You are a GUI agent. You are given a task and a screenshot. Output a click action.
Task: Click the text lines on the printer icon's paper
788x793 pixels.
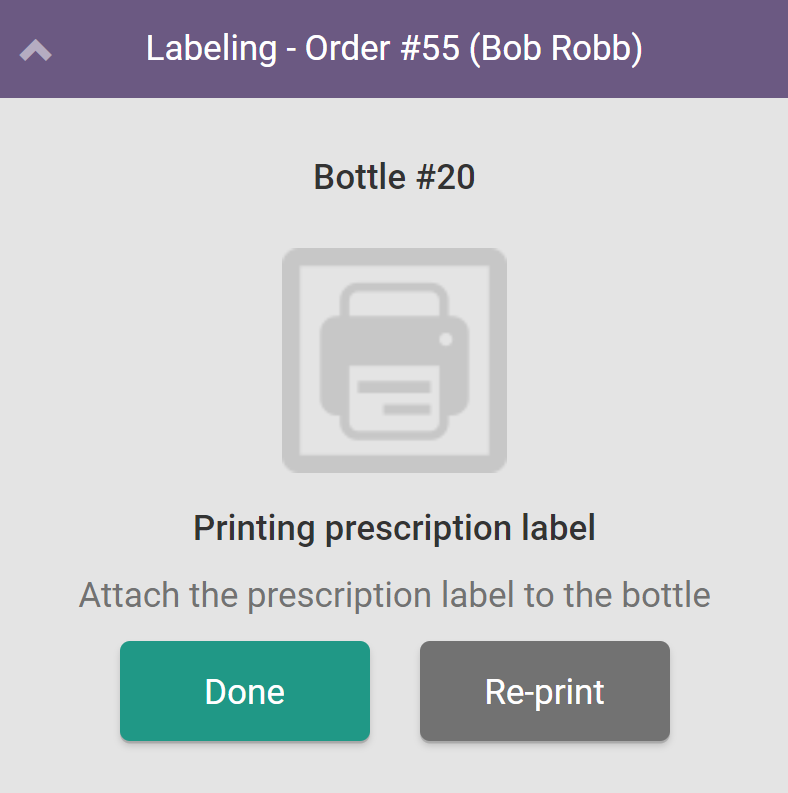click(394, 397)
